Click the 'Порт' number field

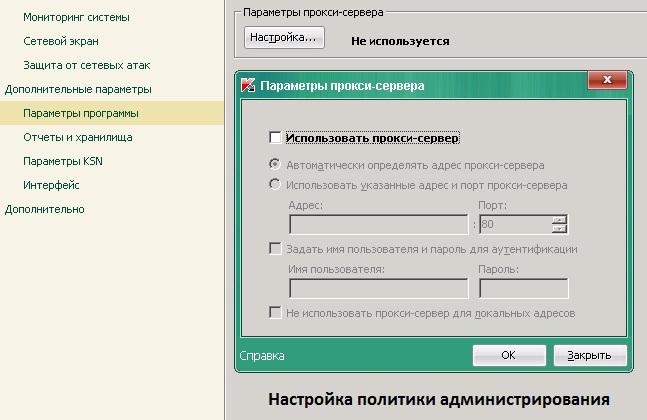coord(515,225)
